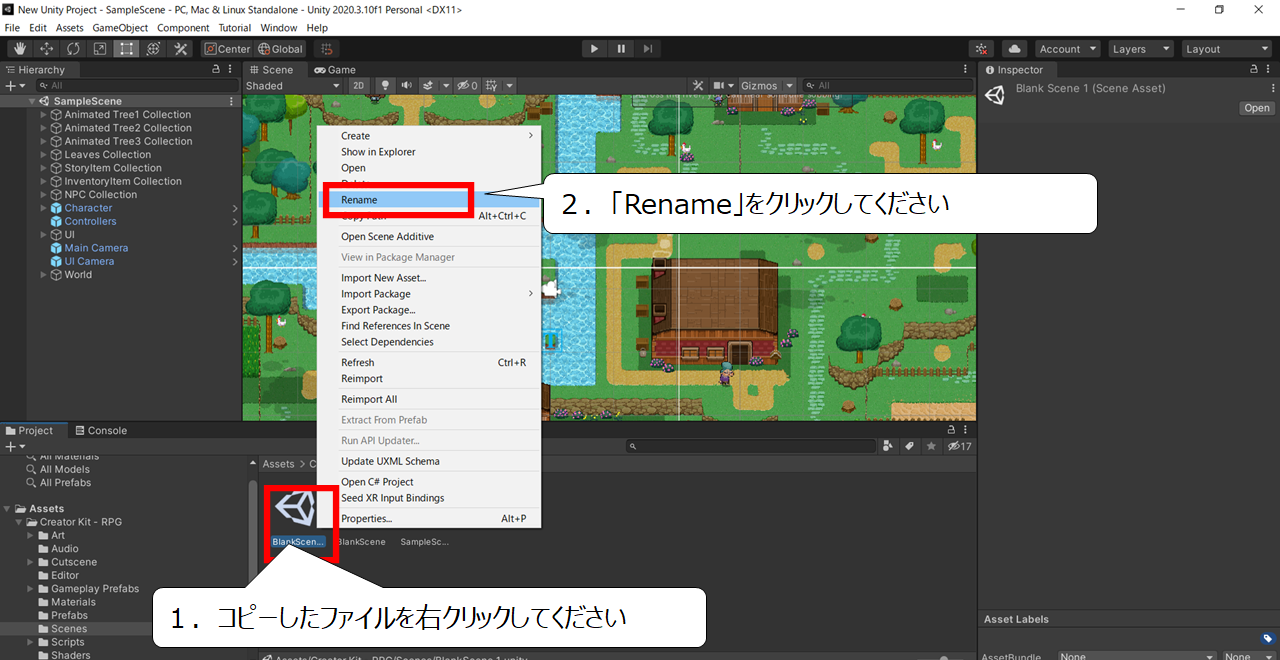The height and width of the screenshot is (660, 1280).
Task: Toggle scene grid visibility
Action: tap(491, 86)
